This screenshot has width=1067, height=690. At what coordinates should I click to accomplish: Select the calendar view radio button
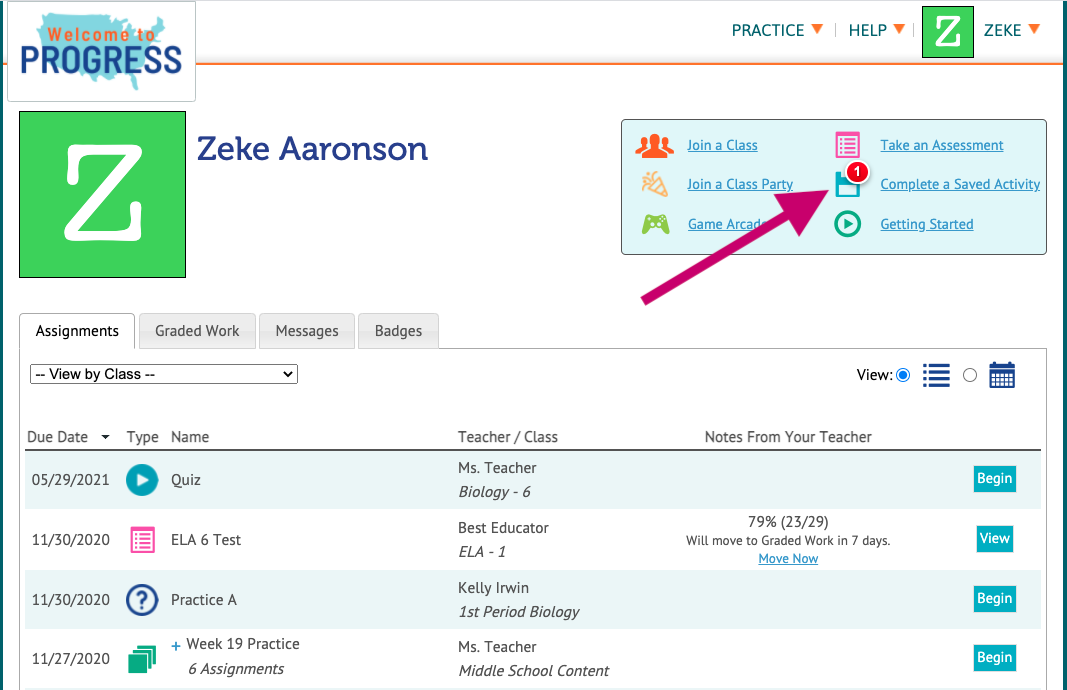(x=970, y=375)
